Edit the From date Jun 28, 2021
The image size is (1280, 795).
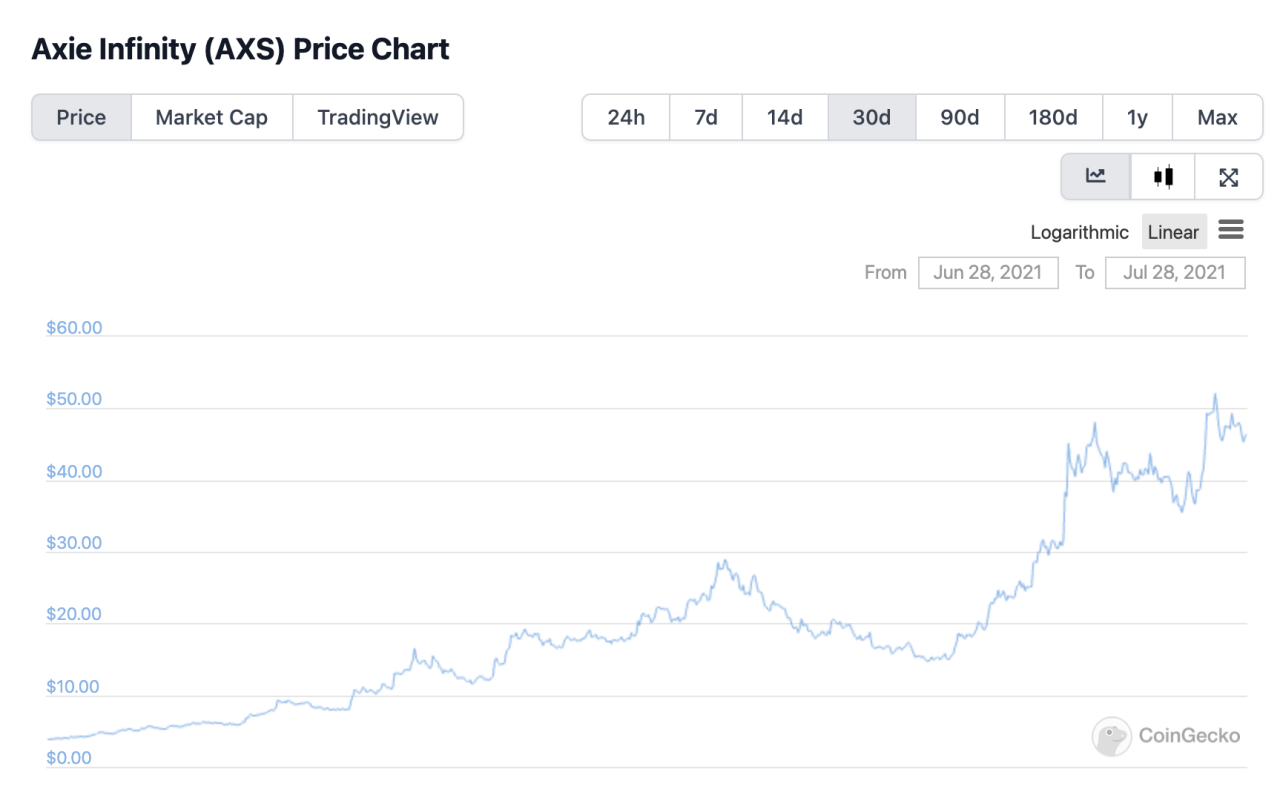(x=988, y=272)
